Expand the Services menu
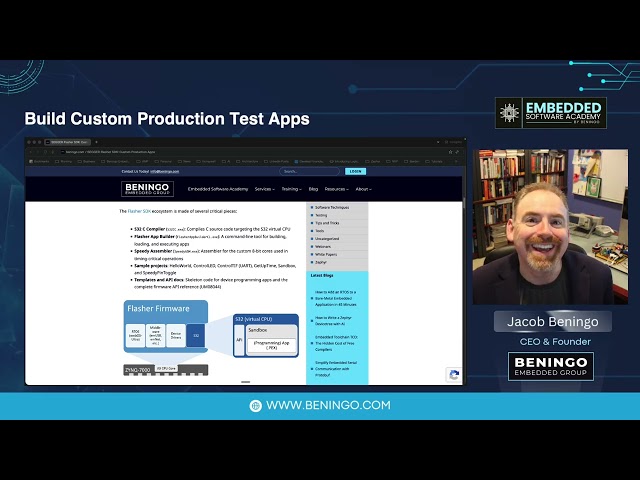The width and height of the screenshot is (640, 480). (x=264, y=189)
